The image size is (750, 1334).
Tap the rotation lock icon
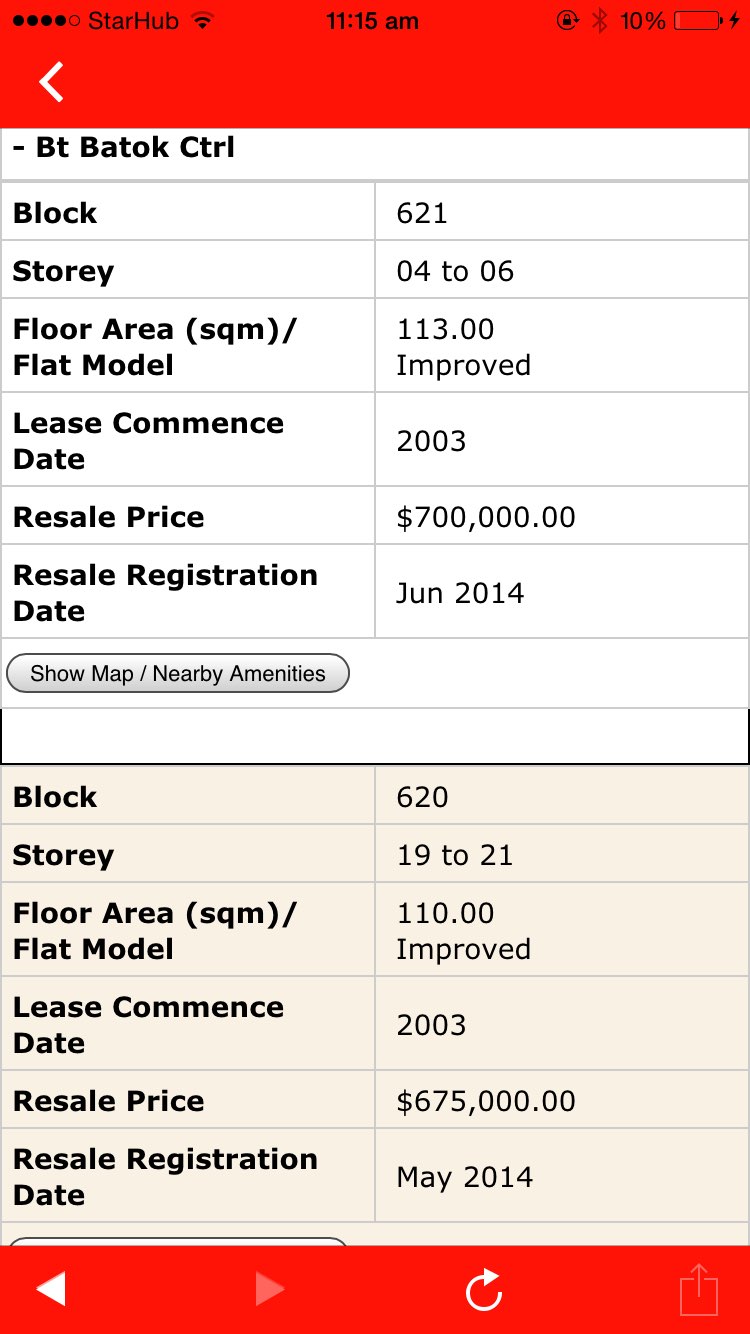567,21
